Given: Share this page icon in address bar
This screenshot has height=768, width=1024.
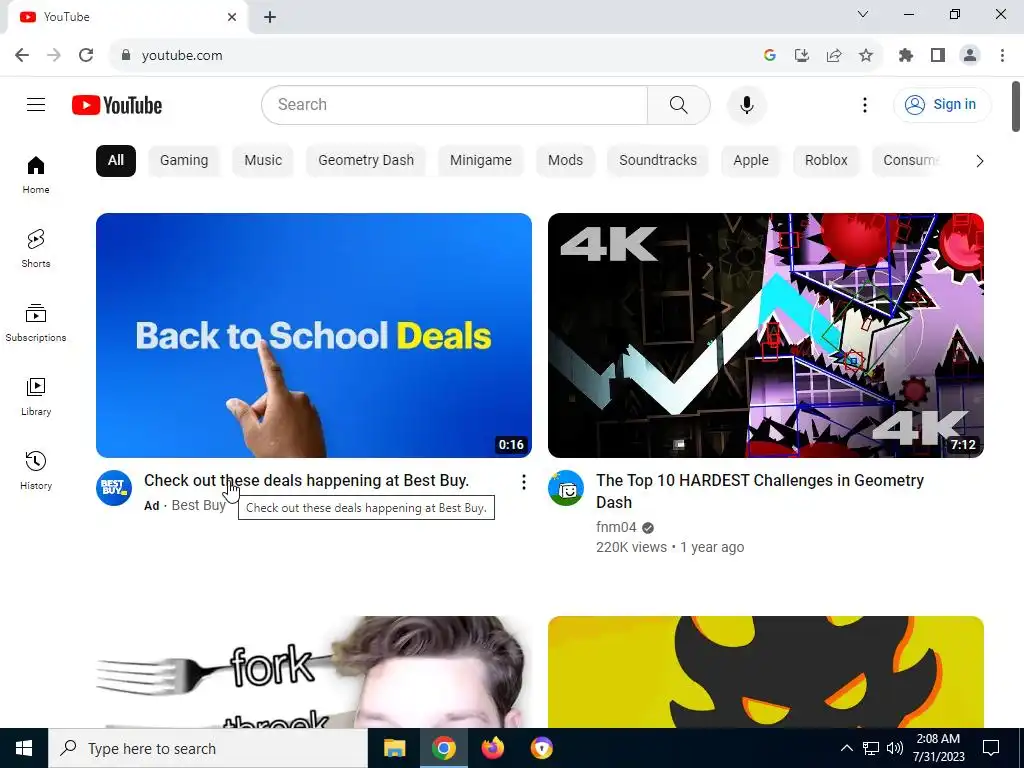Looking at the screenshot, I should tap(834, 56).
